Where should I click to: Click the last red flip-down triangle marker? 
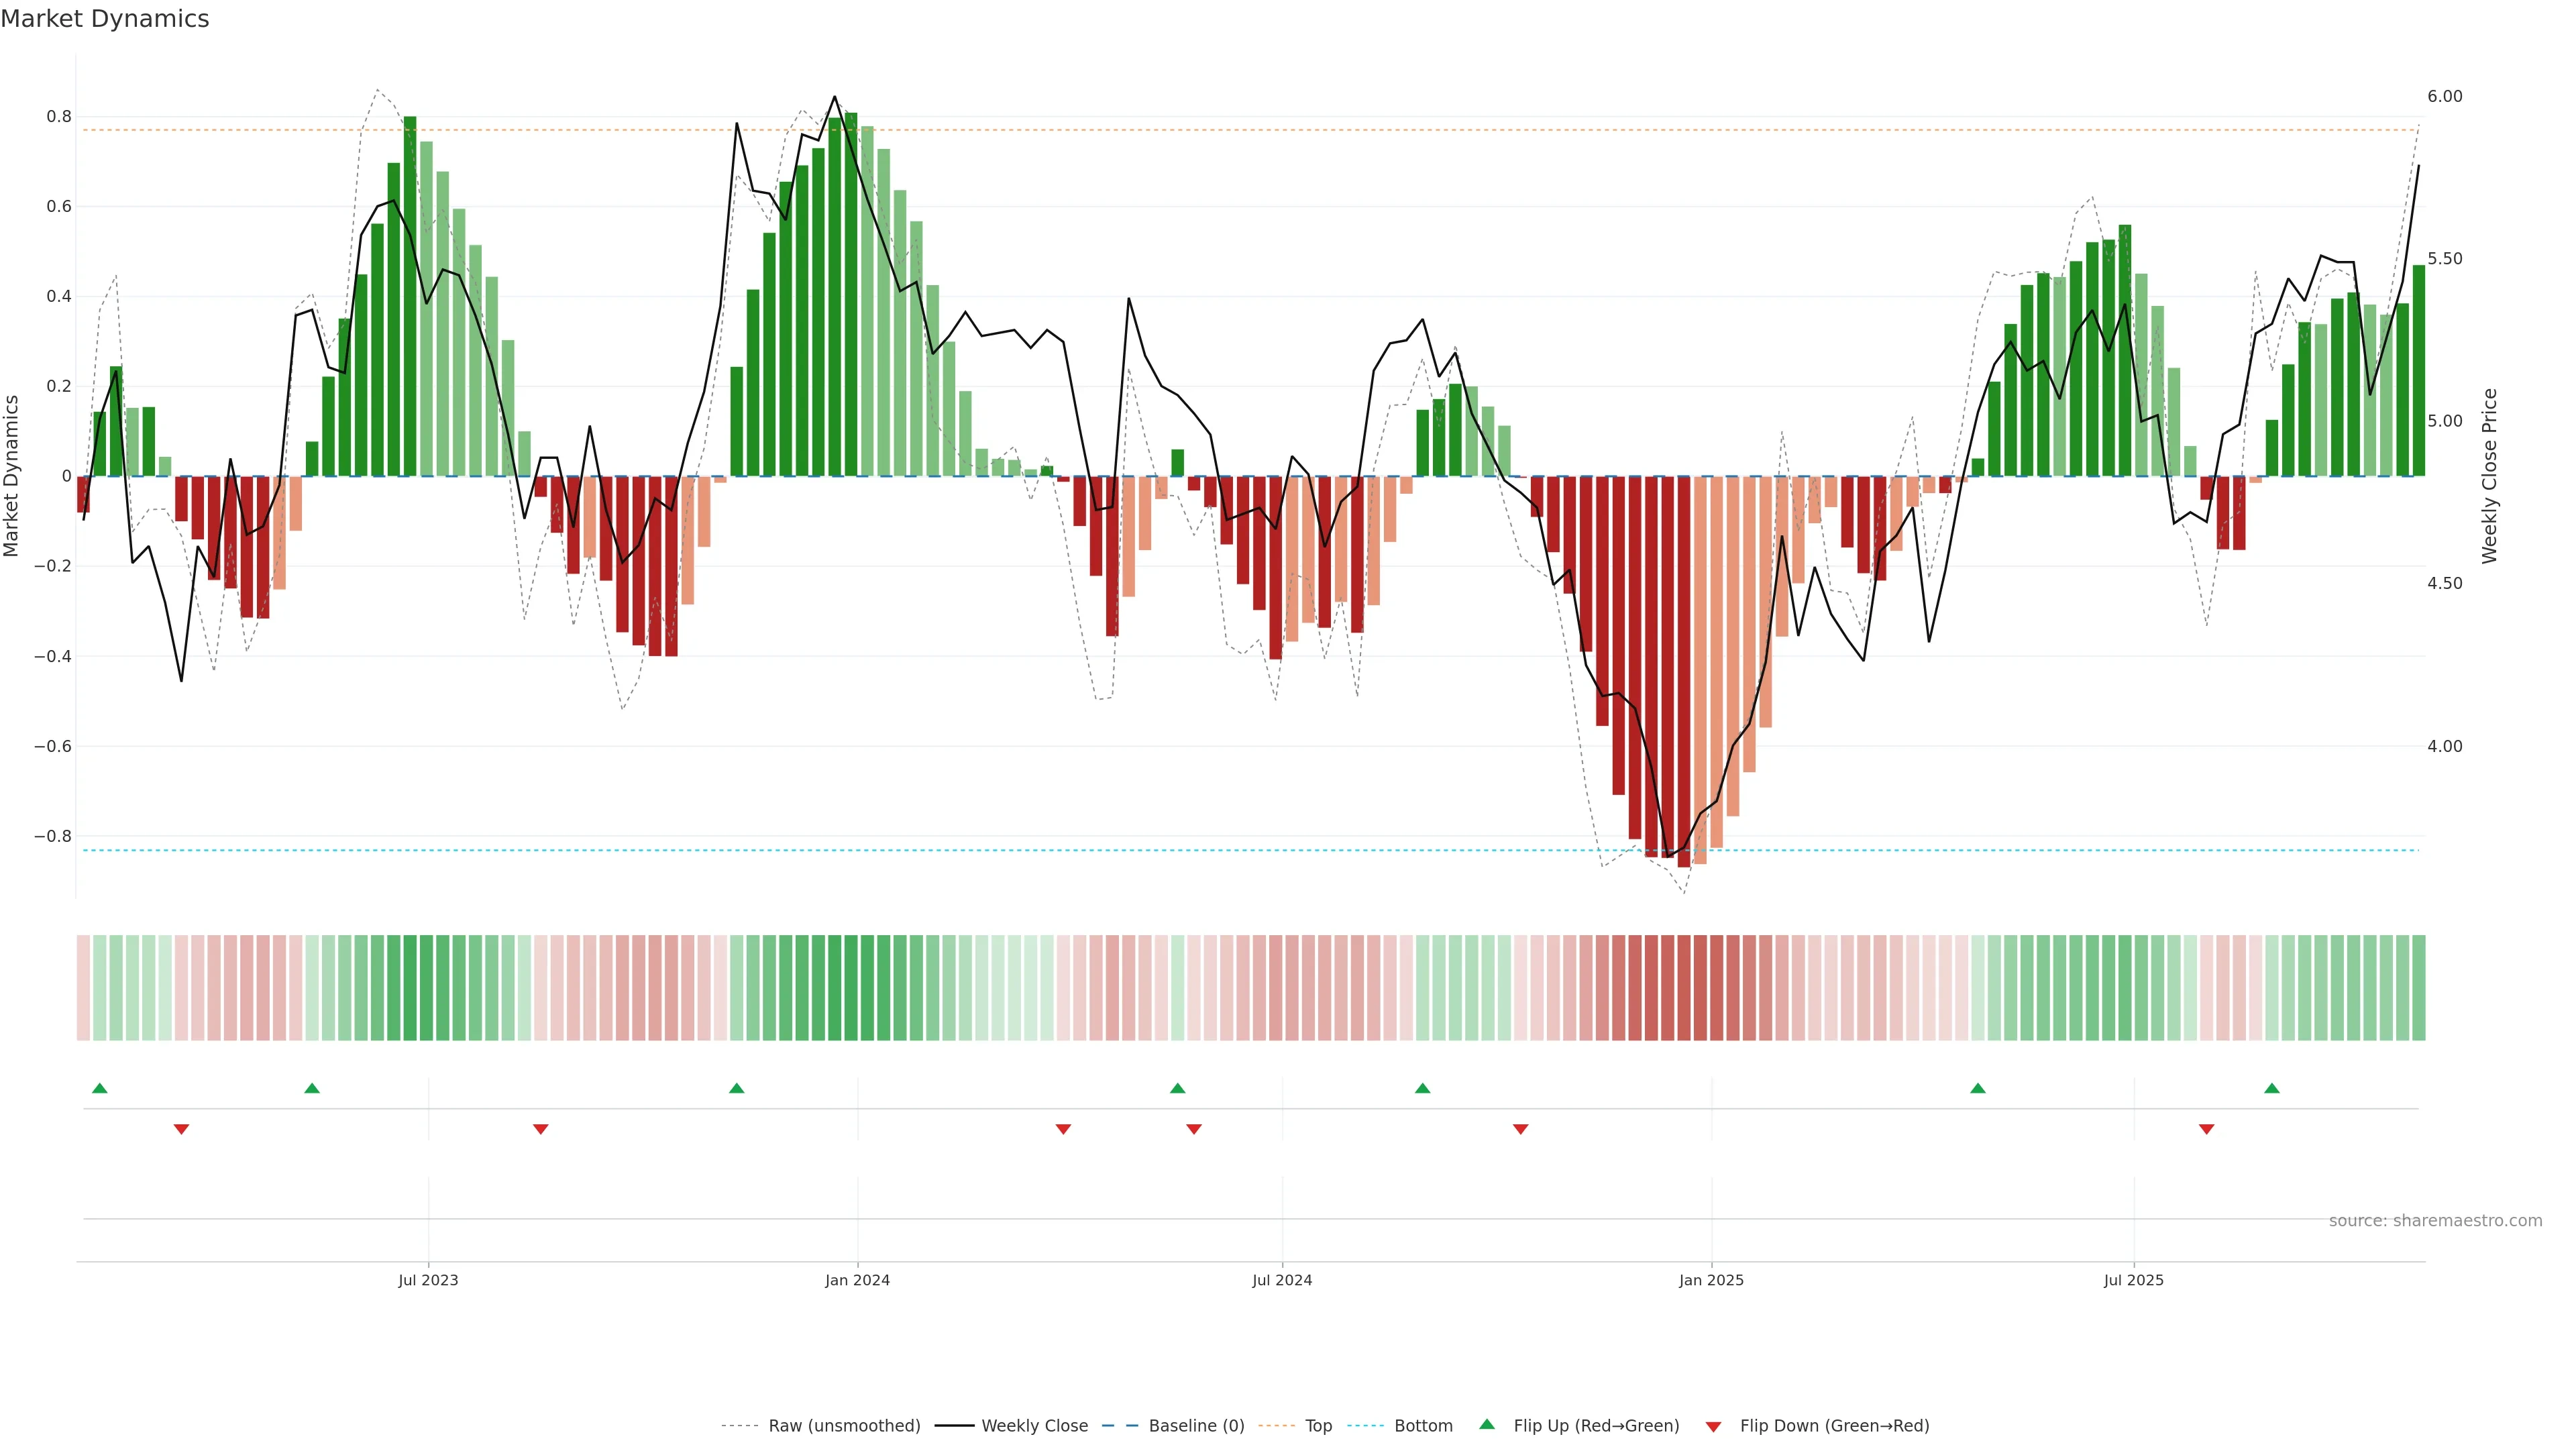coord(2207,1129)
